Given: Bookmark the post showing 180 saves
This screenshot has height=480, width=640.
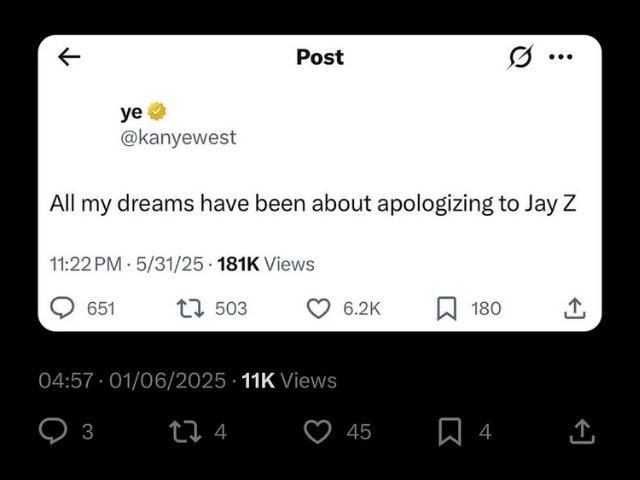Looking at the screenshot, I should [x=447, y=309].
